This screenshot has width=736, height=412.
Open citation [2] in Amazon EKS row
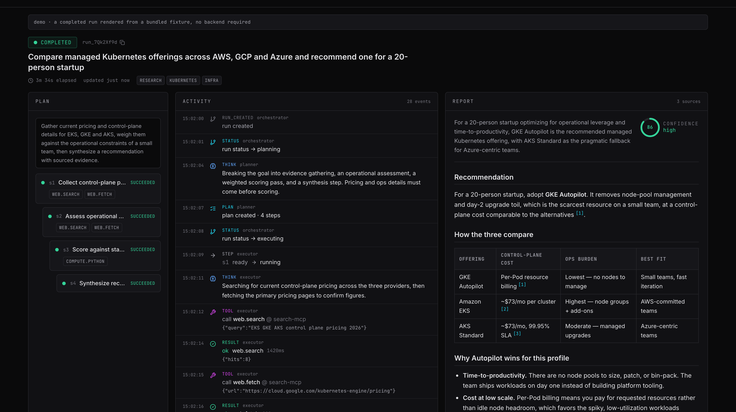pos(505,309)
